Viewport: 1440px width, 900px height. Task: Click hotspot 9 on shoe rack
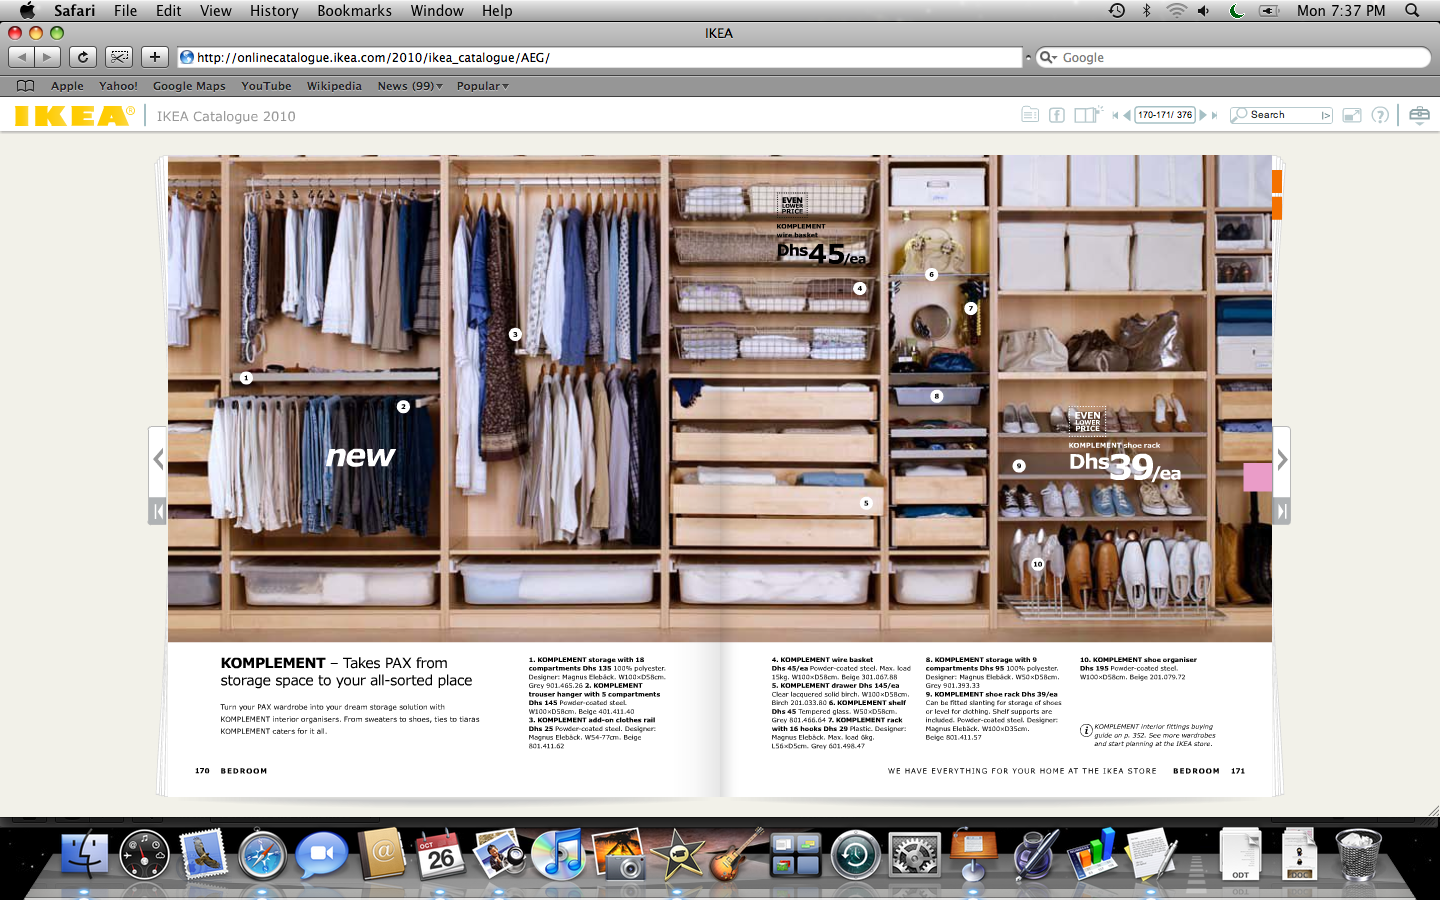point(1019,466)
